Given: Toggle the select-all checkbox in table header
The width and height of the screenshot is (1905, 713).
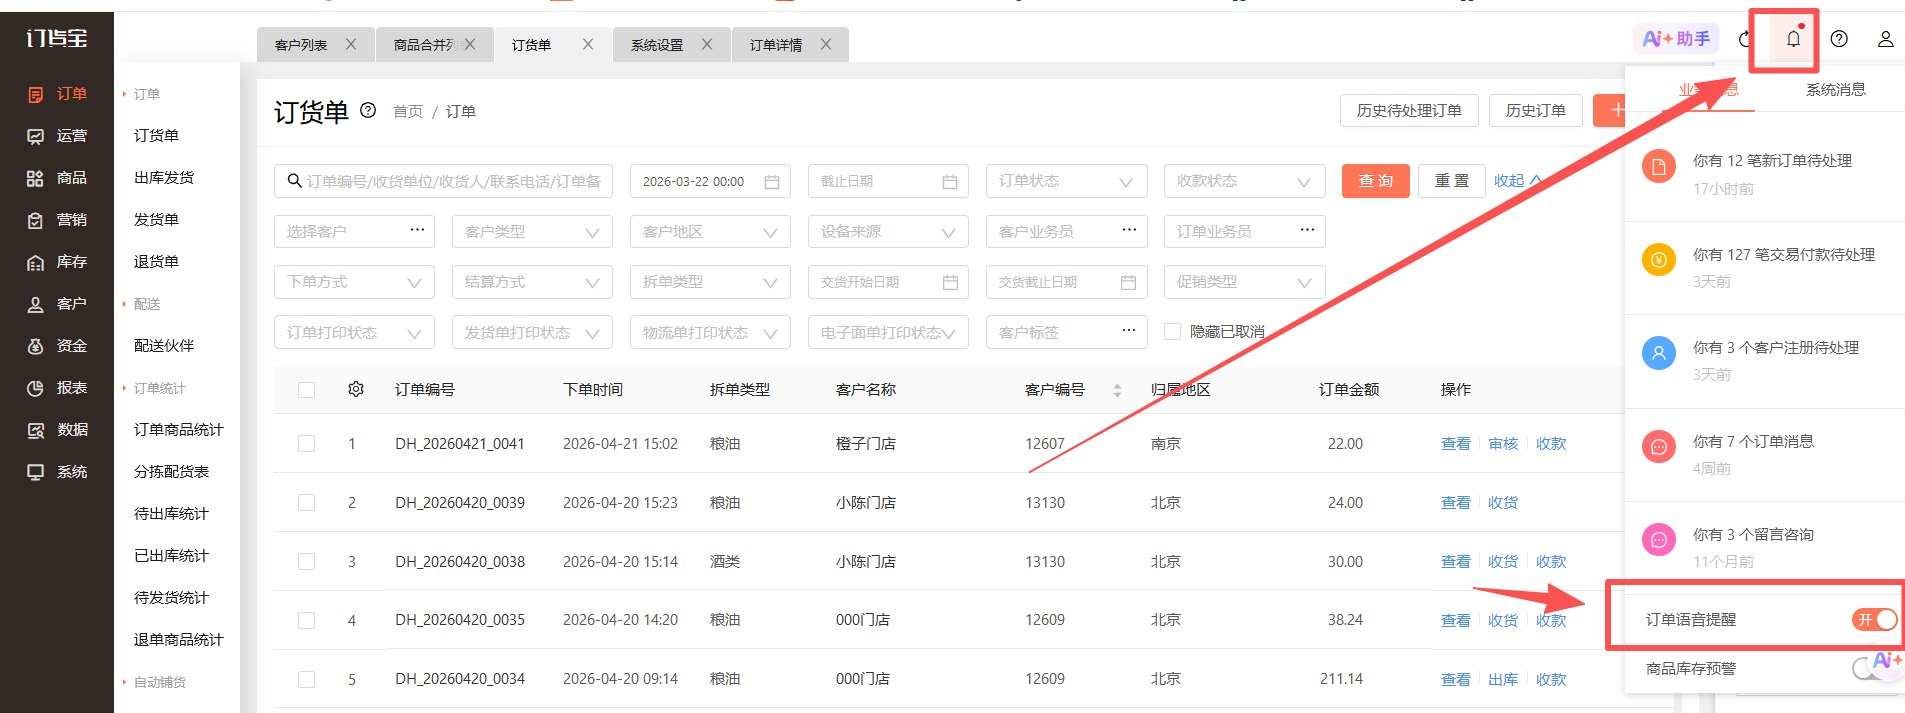Looking at the screenshot, I should click(x=306, y=390).
